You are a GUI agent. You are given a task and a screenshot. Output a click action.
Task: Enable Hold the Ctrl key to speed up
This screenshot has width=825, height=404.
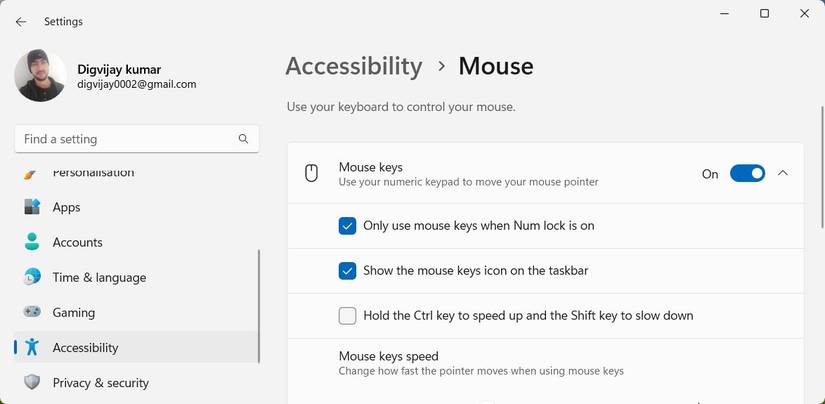347,316
